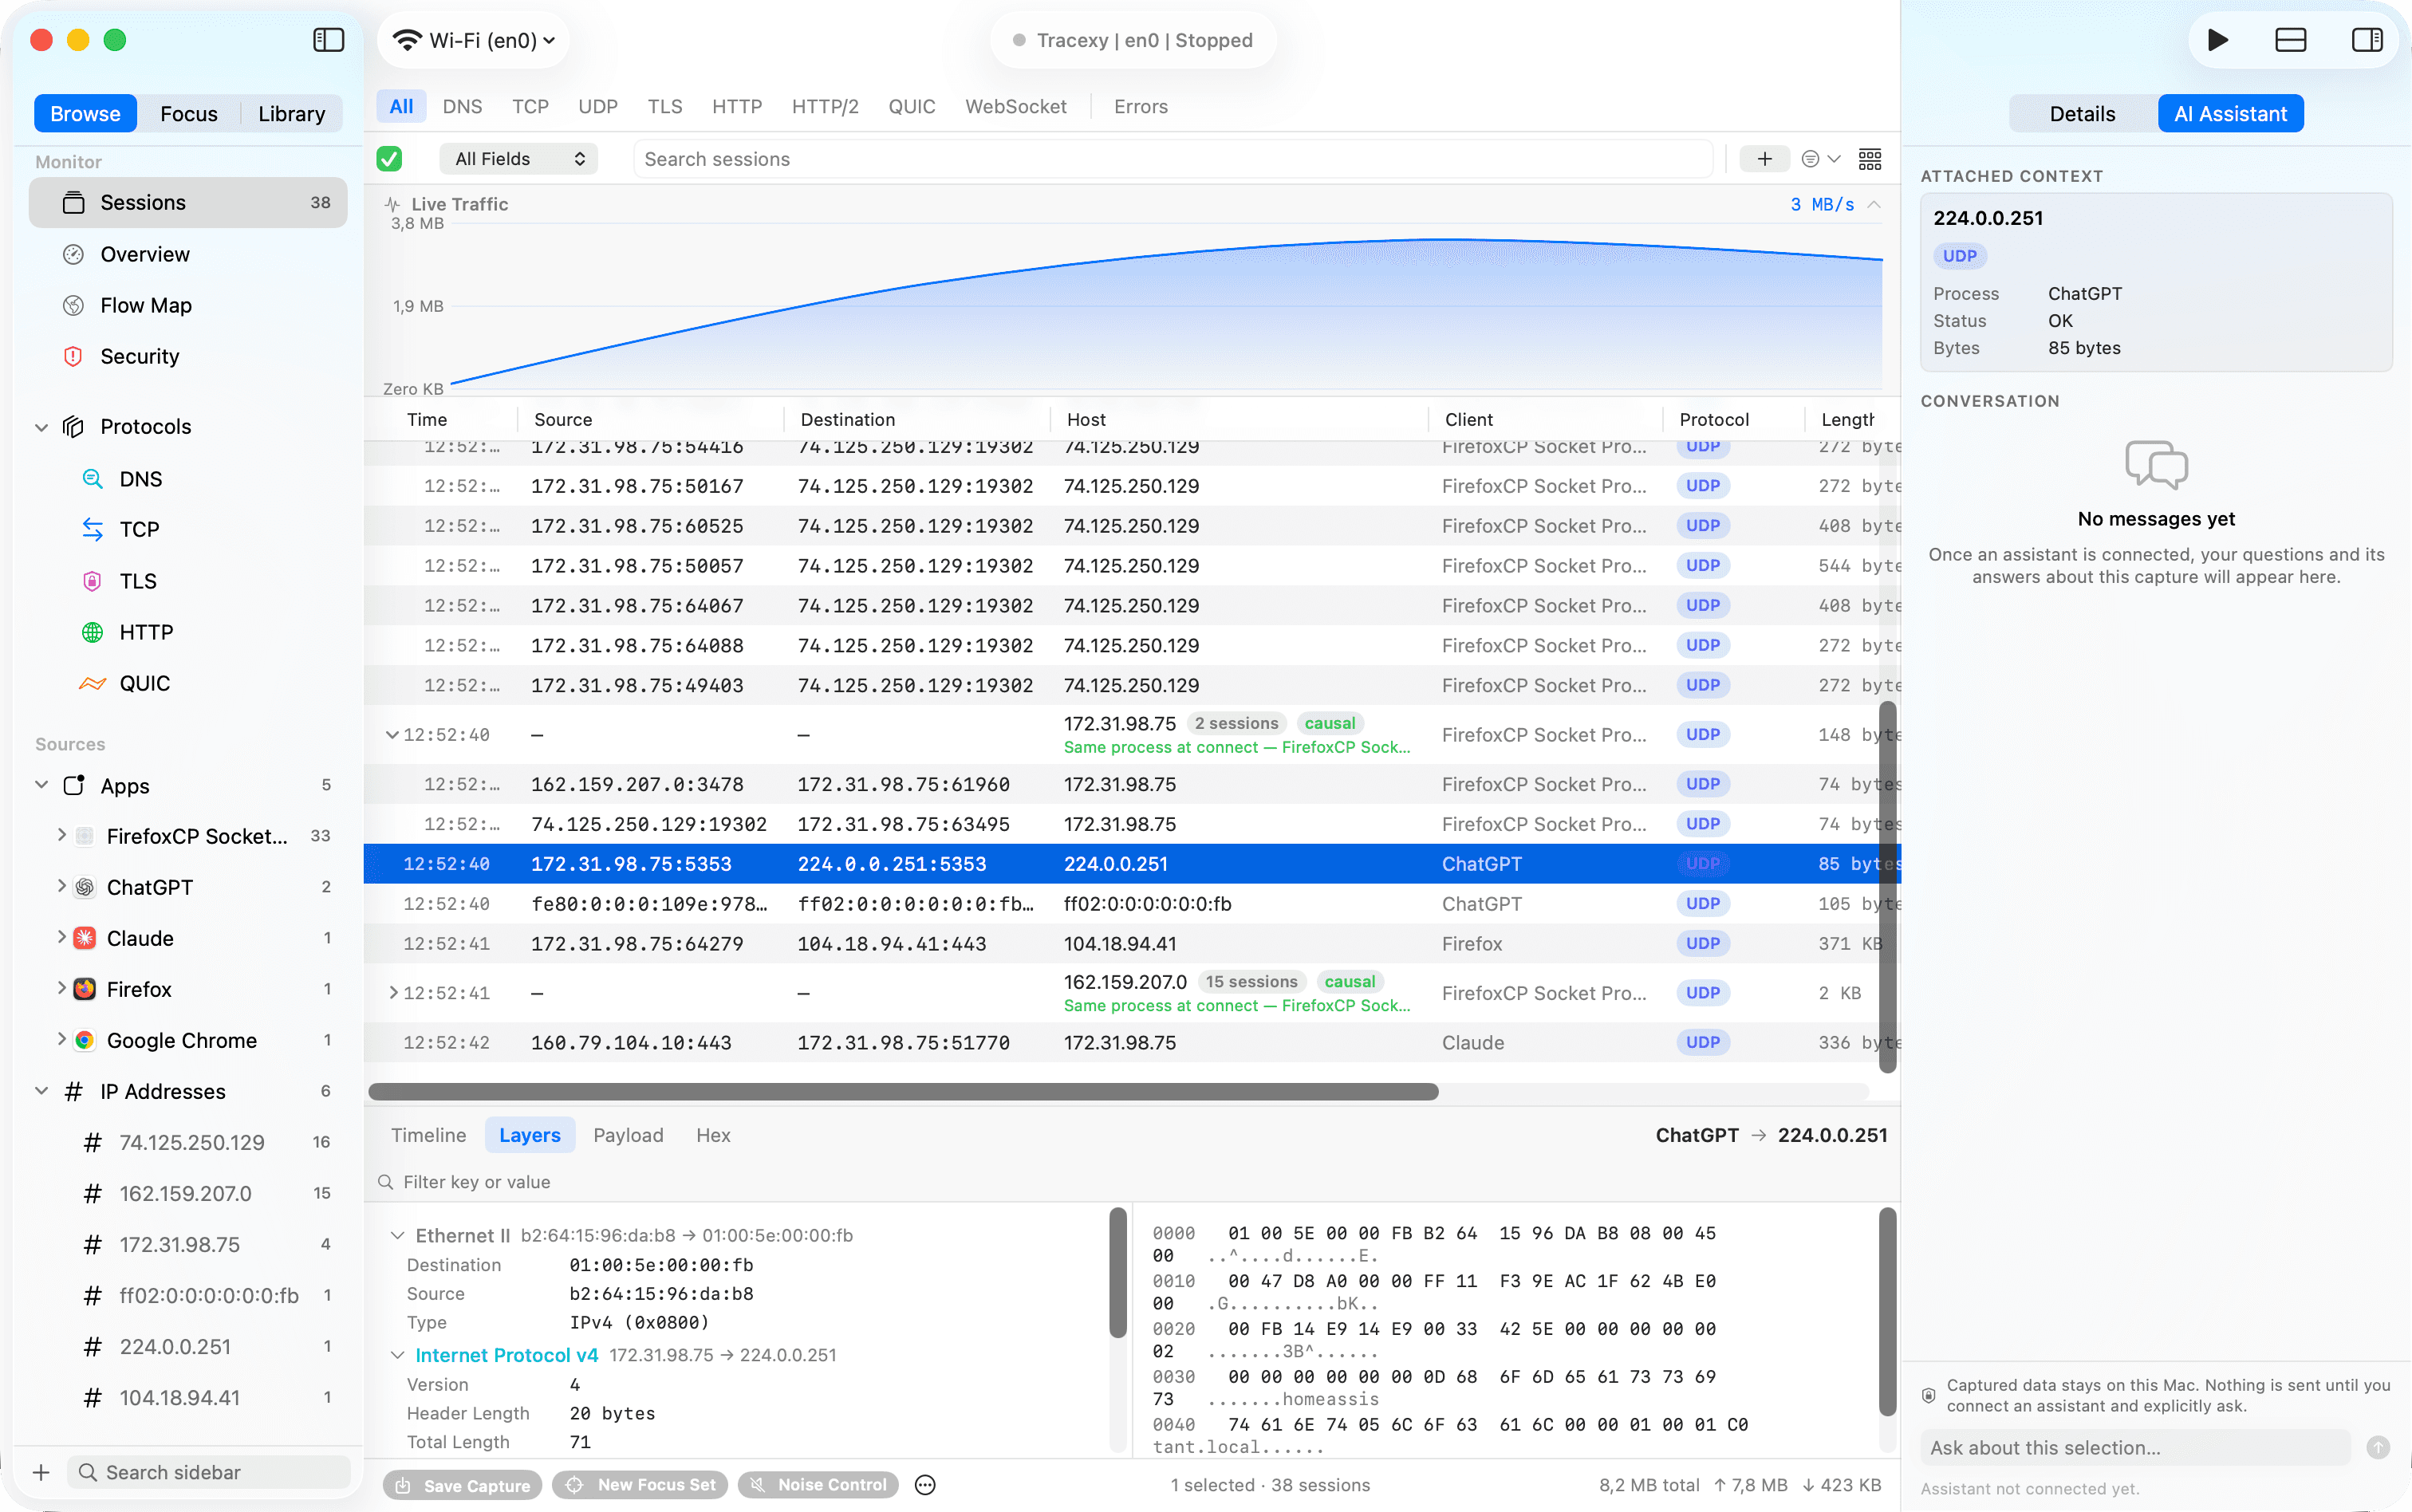Toggle the bottom split panel icon
The width and height of the screenshot is (2412, 1512).
tap(2290, 40)
